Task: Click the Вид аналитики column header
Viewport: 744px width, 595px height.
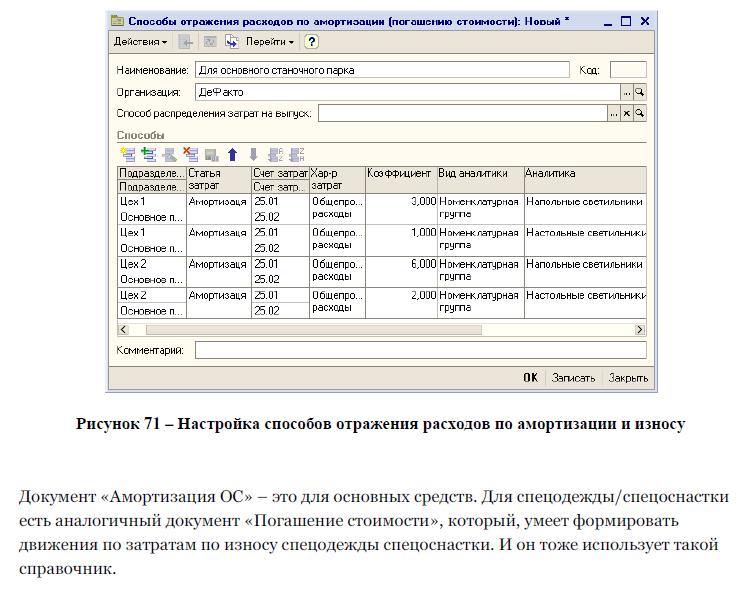Action: 481,179
